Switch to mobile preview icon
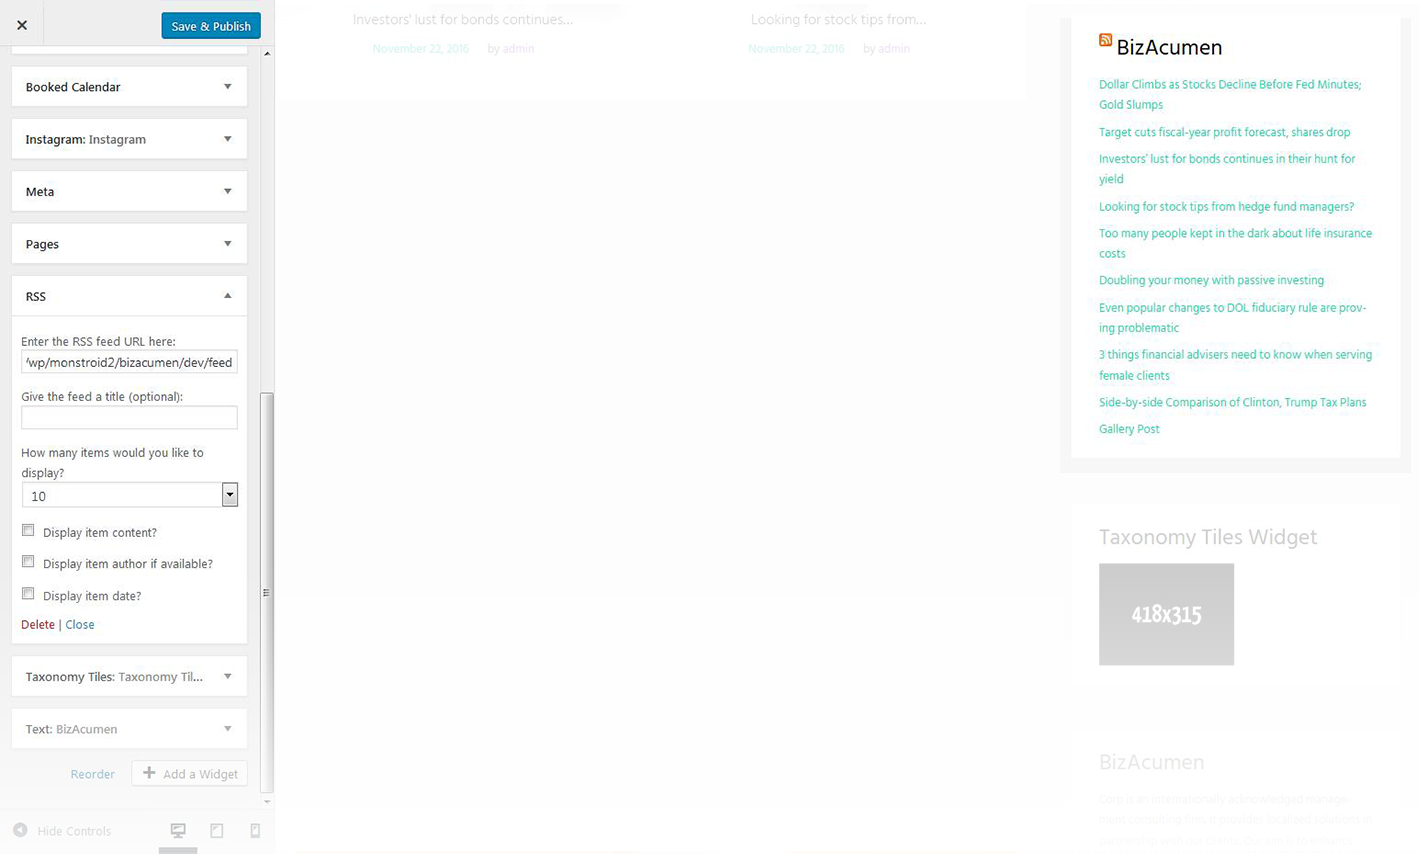 255,830
